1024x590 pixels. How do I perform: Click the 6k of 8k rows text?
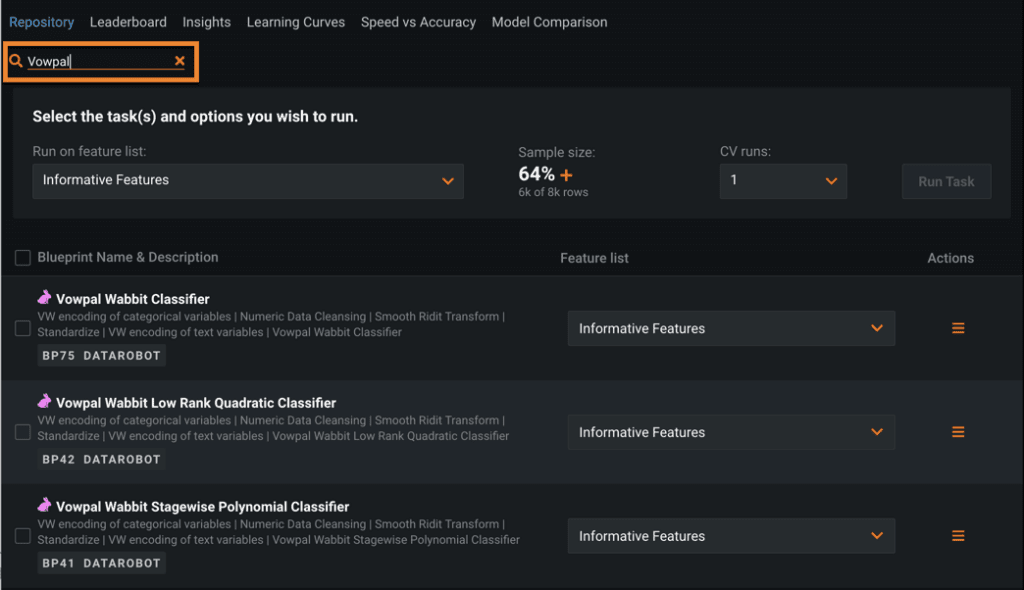point(553,192)
